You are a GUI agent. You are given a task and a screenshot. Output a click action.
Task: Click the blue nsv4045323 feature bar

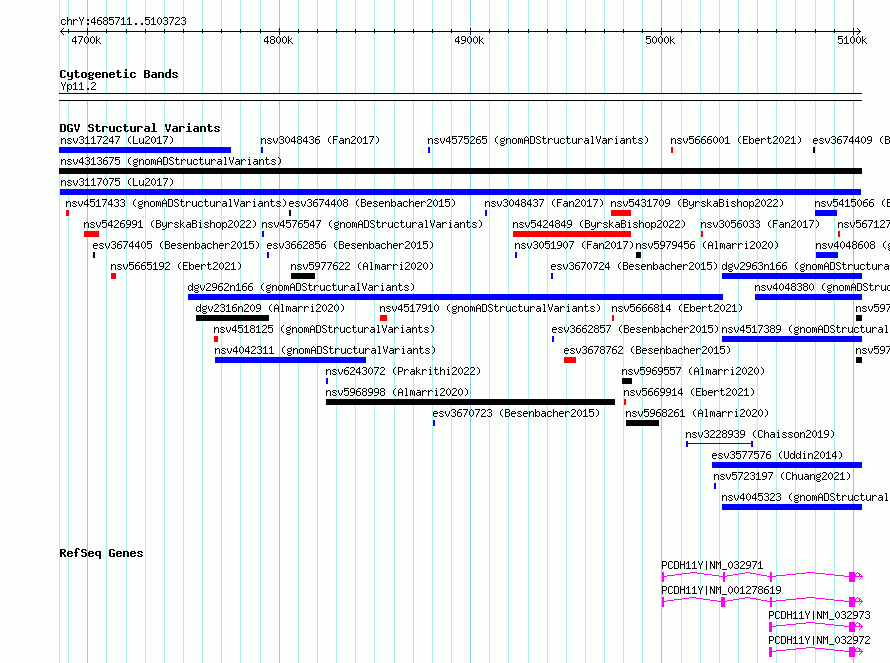click(792, 507)
